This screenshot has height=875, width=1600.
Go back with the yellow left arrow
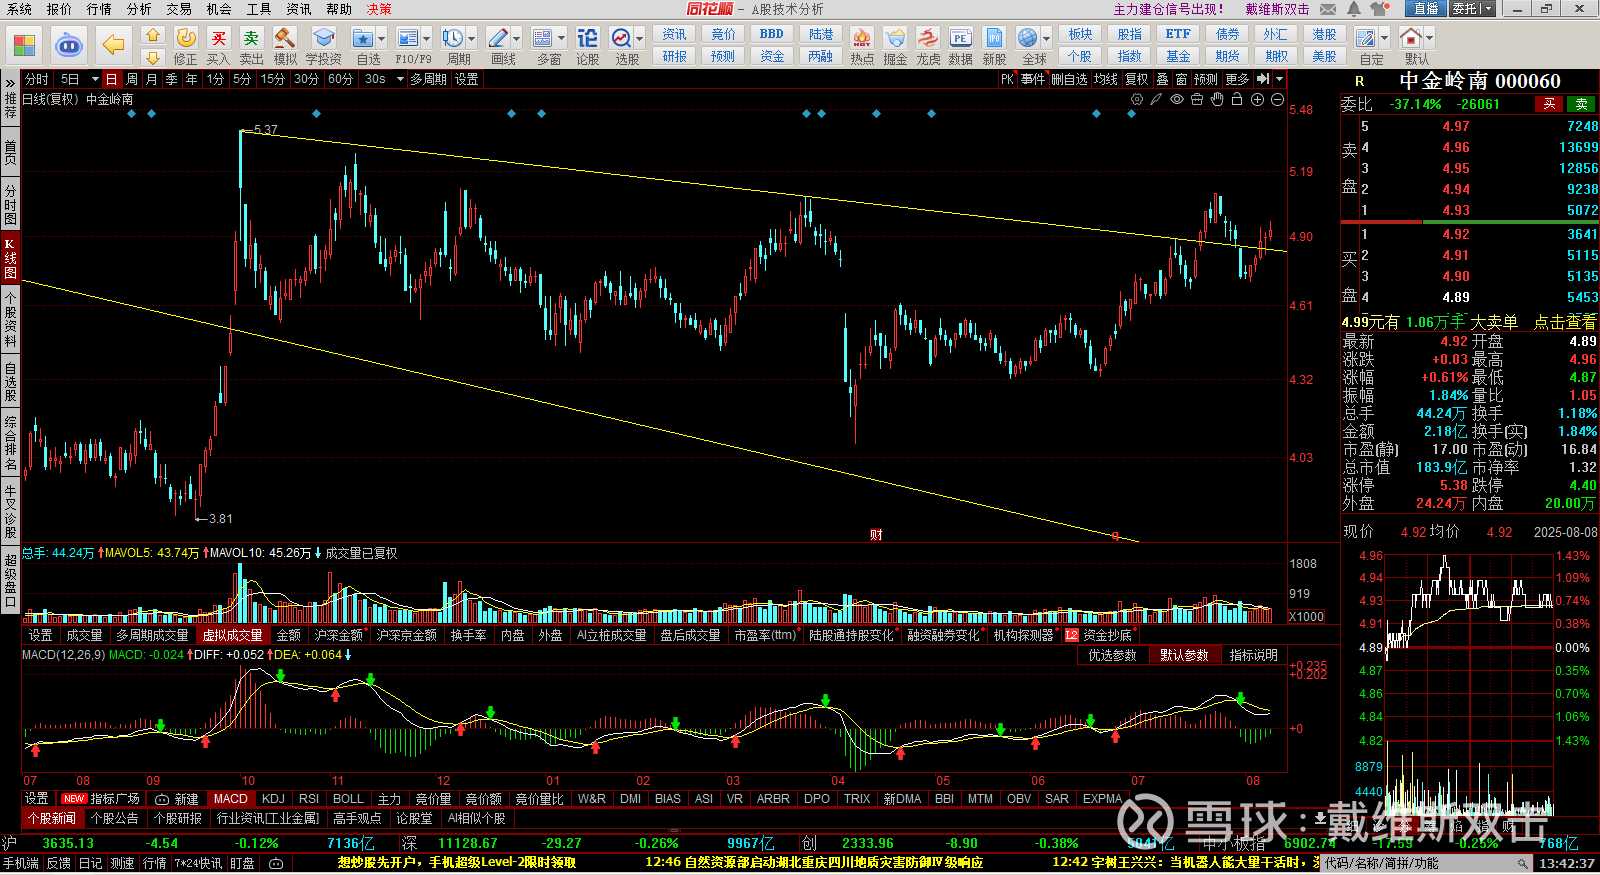[x=114, y=45]
